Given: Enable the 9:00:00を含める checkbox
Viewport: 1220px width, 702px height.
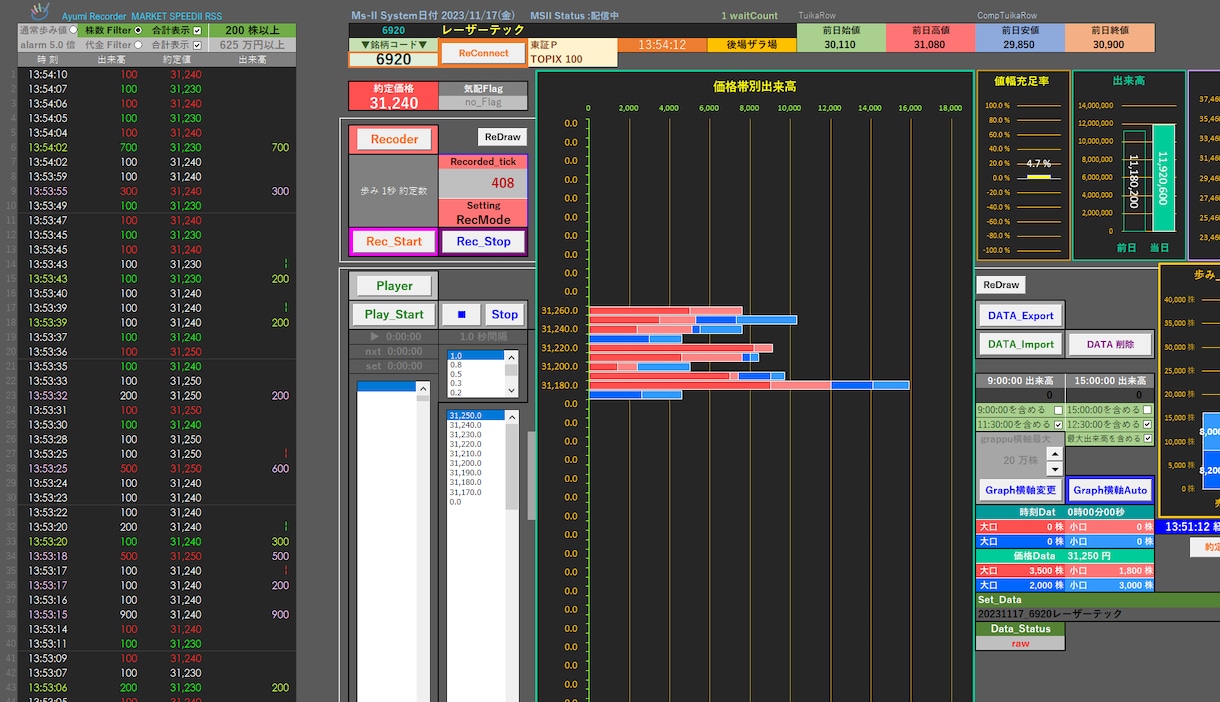Looking at the screenshot, I should [x=1058, y=410].
